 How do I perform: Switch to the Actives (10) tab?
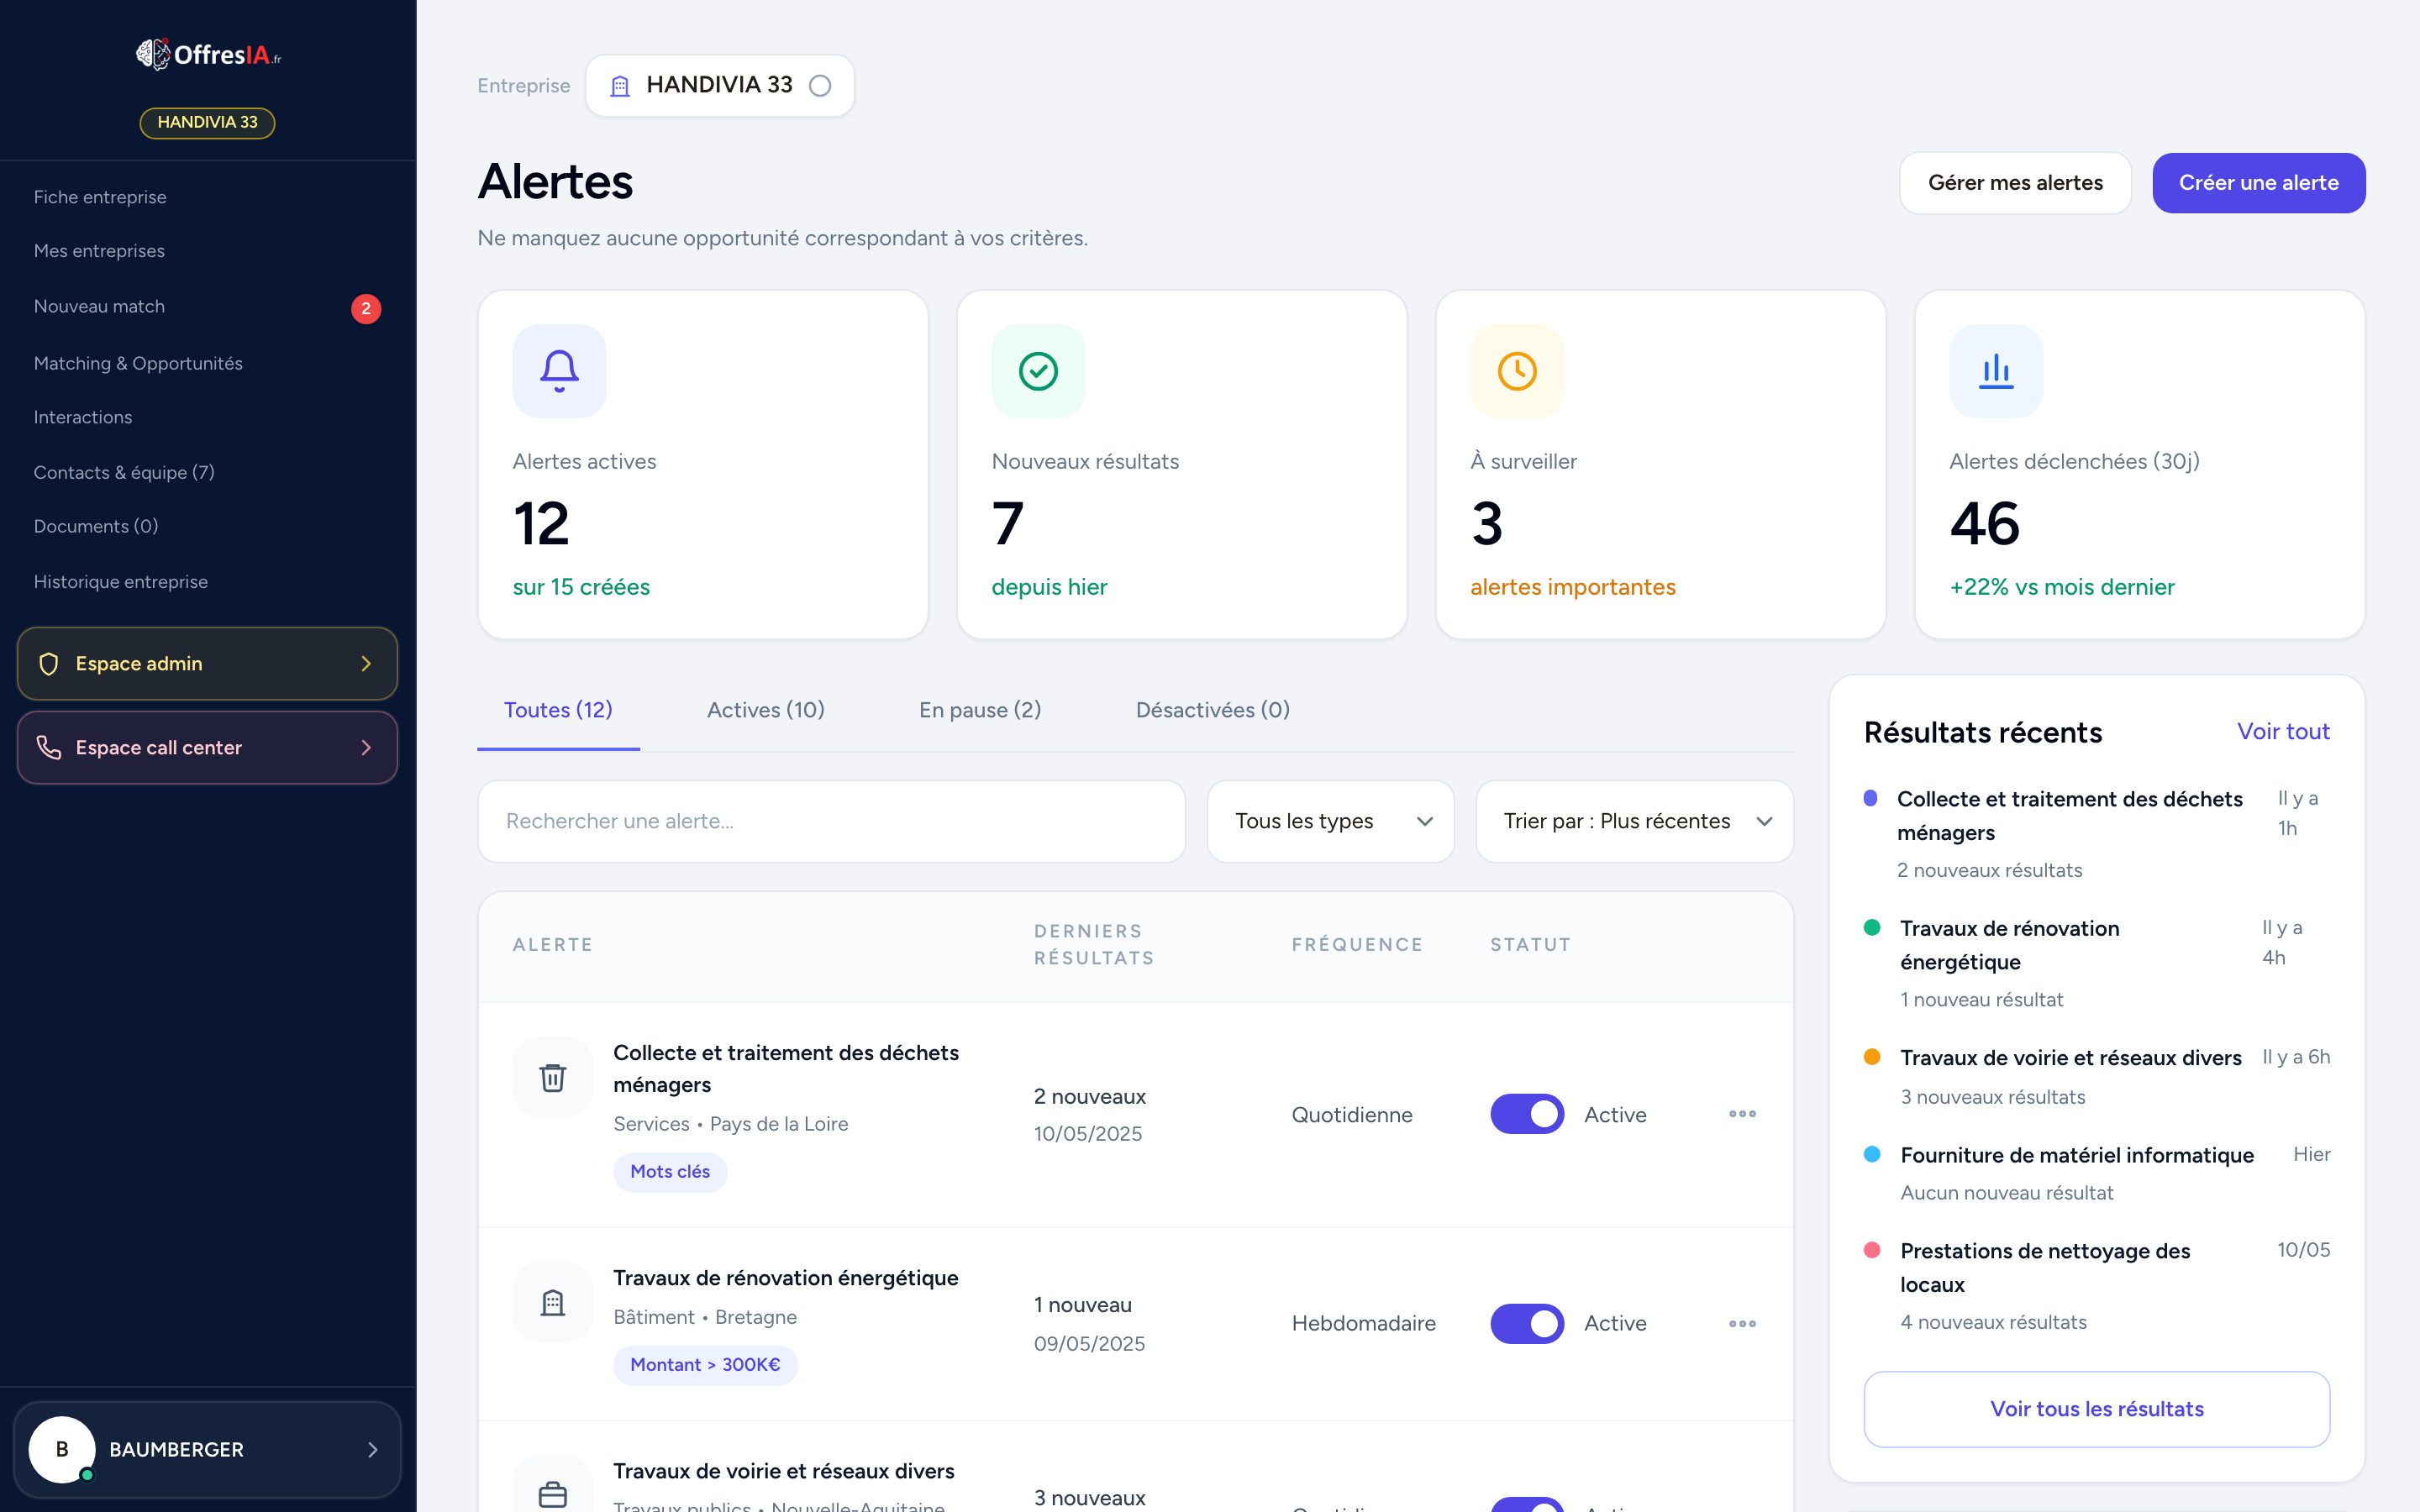pyautogui.click(x=766, y=710)
